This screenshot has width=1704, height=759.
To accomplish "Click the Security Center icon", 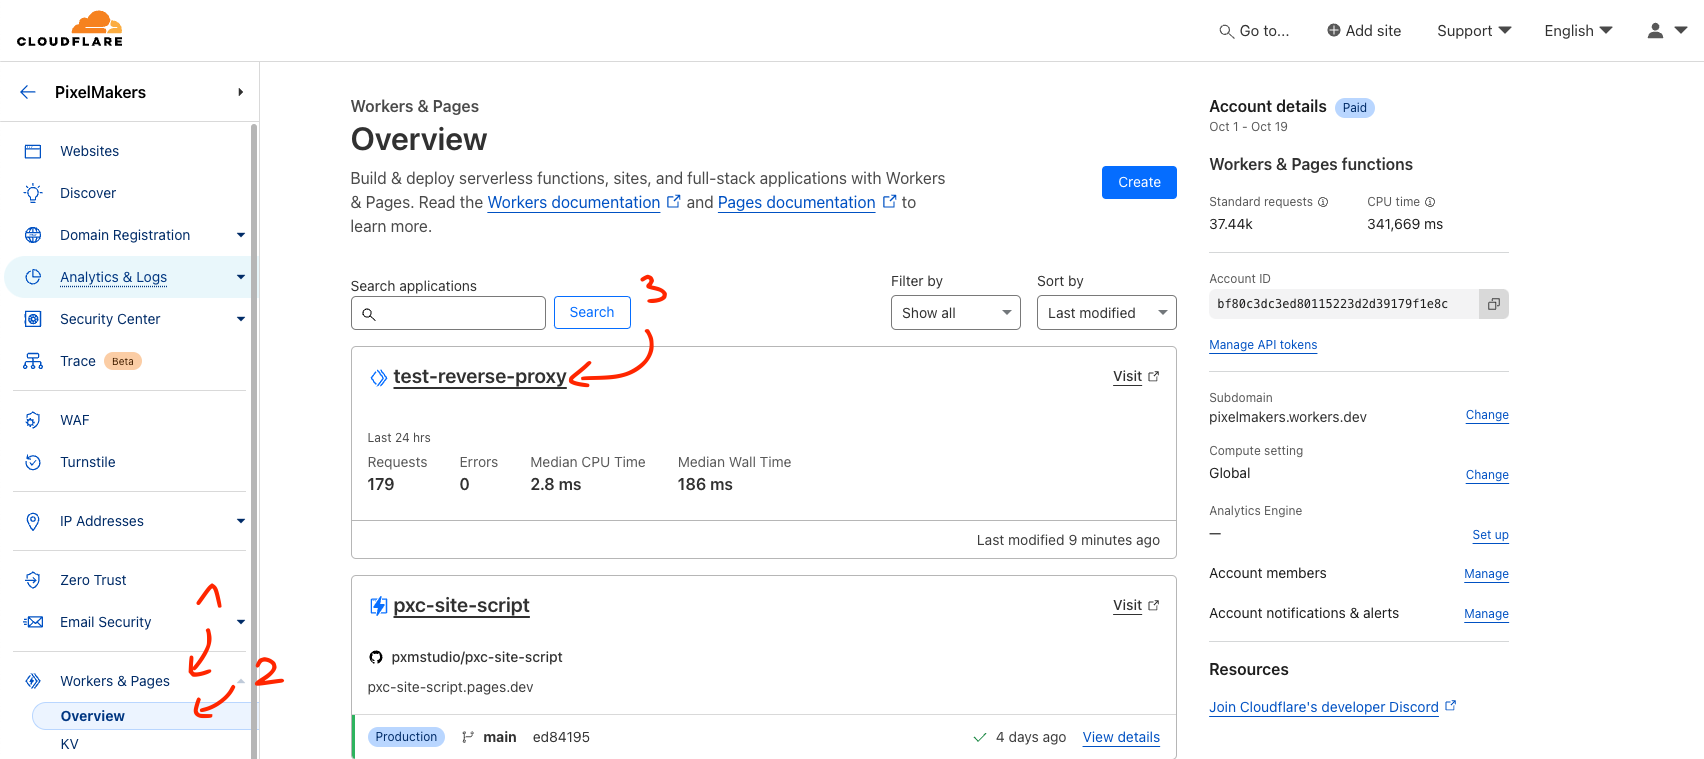I will pyautogui.click(x=33, y=319).
